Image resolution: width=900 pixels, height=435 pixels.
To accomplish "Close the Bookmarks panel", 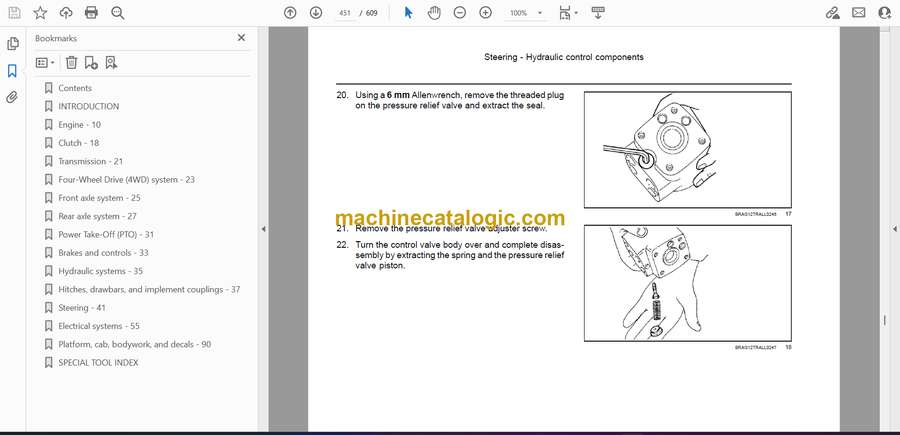I will tap(241, 38).
